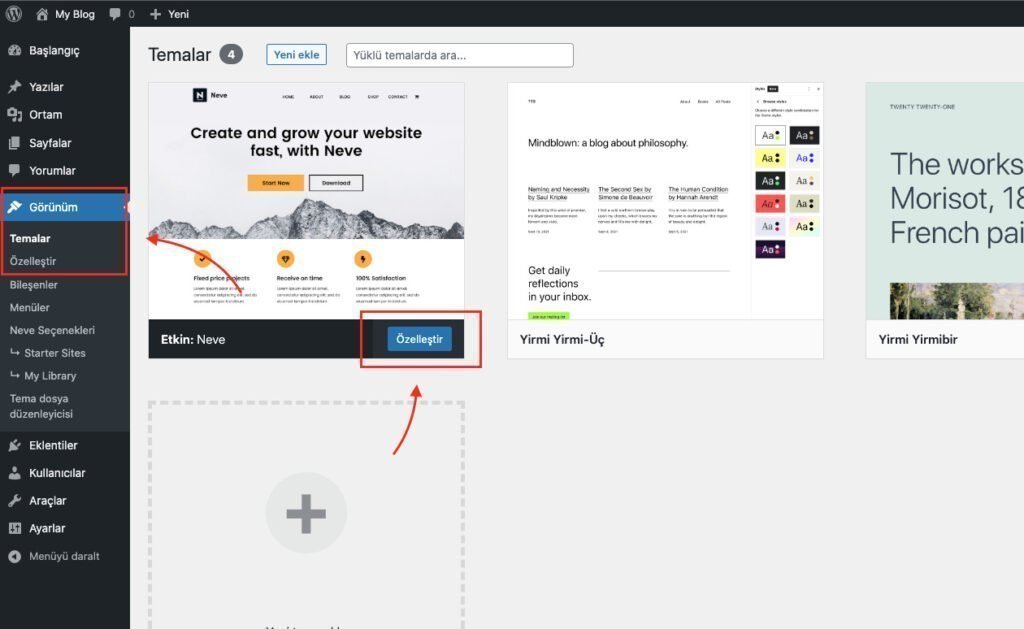Click the My Blog site link
This screenshot has height=629, width=1024.
pyautogui.click(x=74, y=14)
